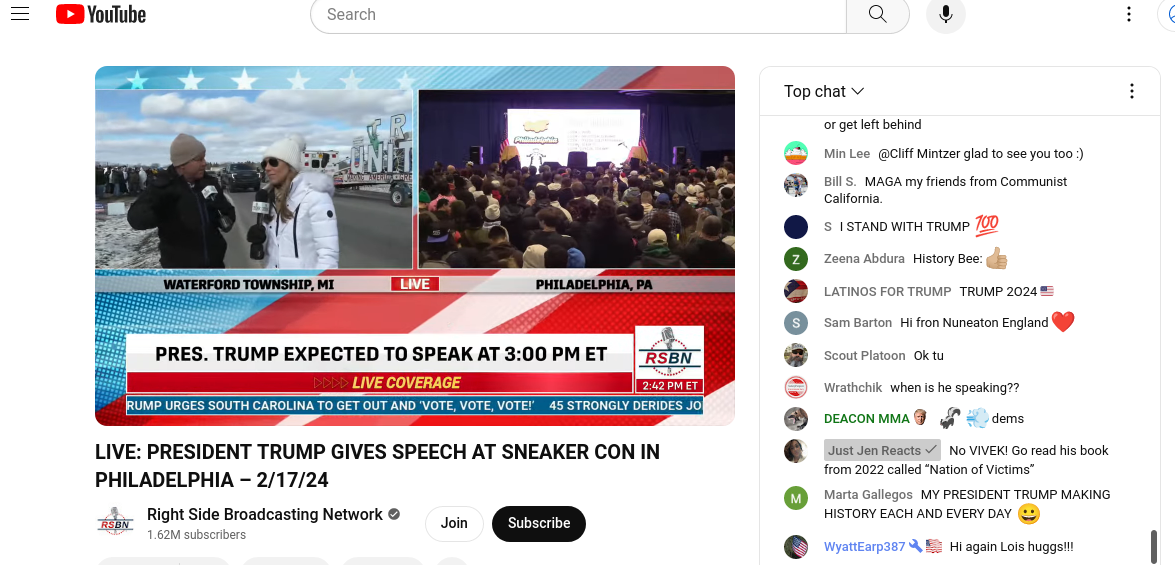Open Right Side Broadcasting Network channel avatar
Screen dimensions: 1175x565
tap(115, 522)
